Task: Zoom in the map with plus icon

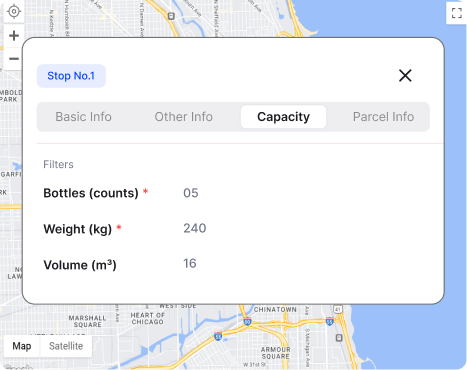Action: (x=14, y=36)
